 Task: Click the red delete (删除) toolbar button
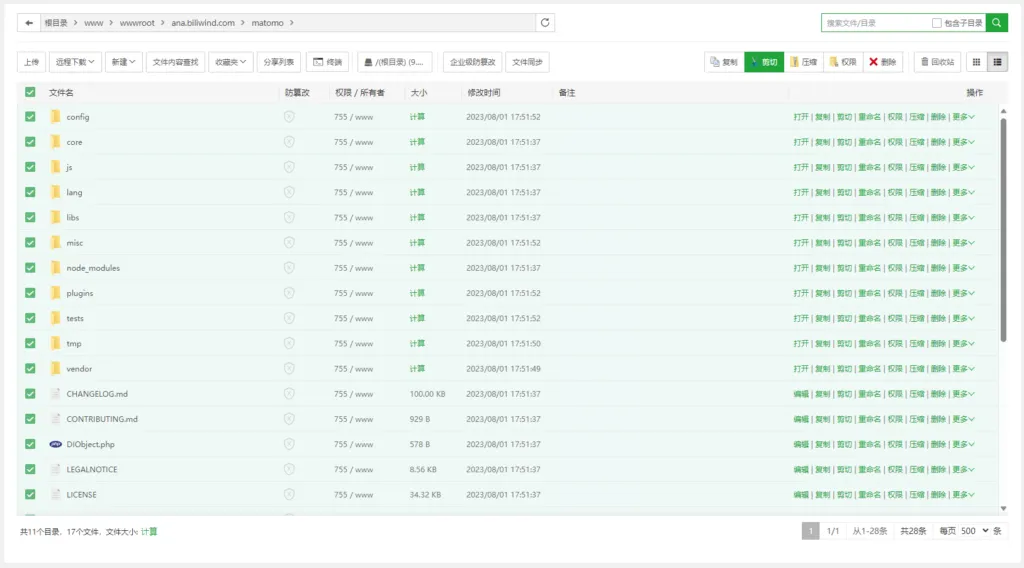[x=882, y=62]
